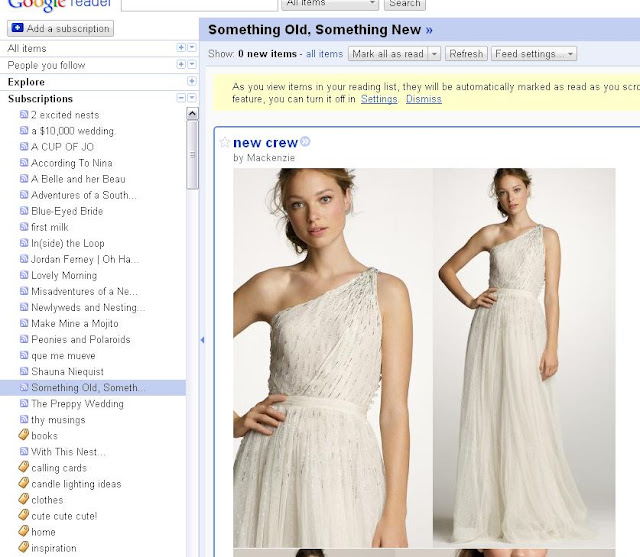640x557 pixels.
Task: Open thy musings subscription
Action: (58, 420)
